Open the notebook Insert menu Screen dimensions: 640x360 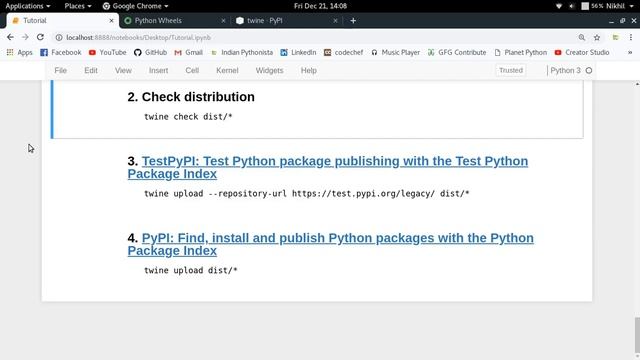(158, 71)
